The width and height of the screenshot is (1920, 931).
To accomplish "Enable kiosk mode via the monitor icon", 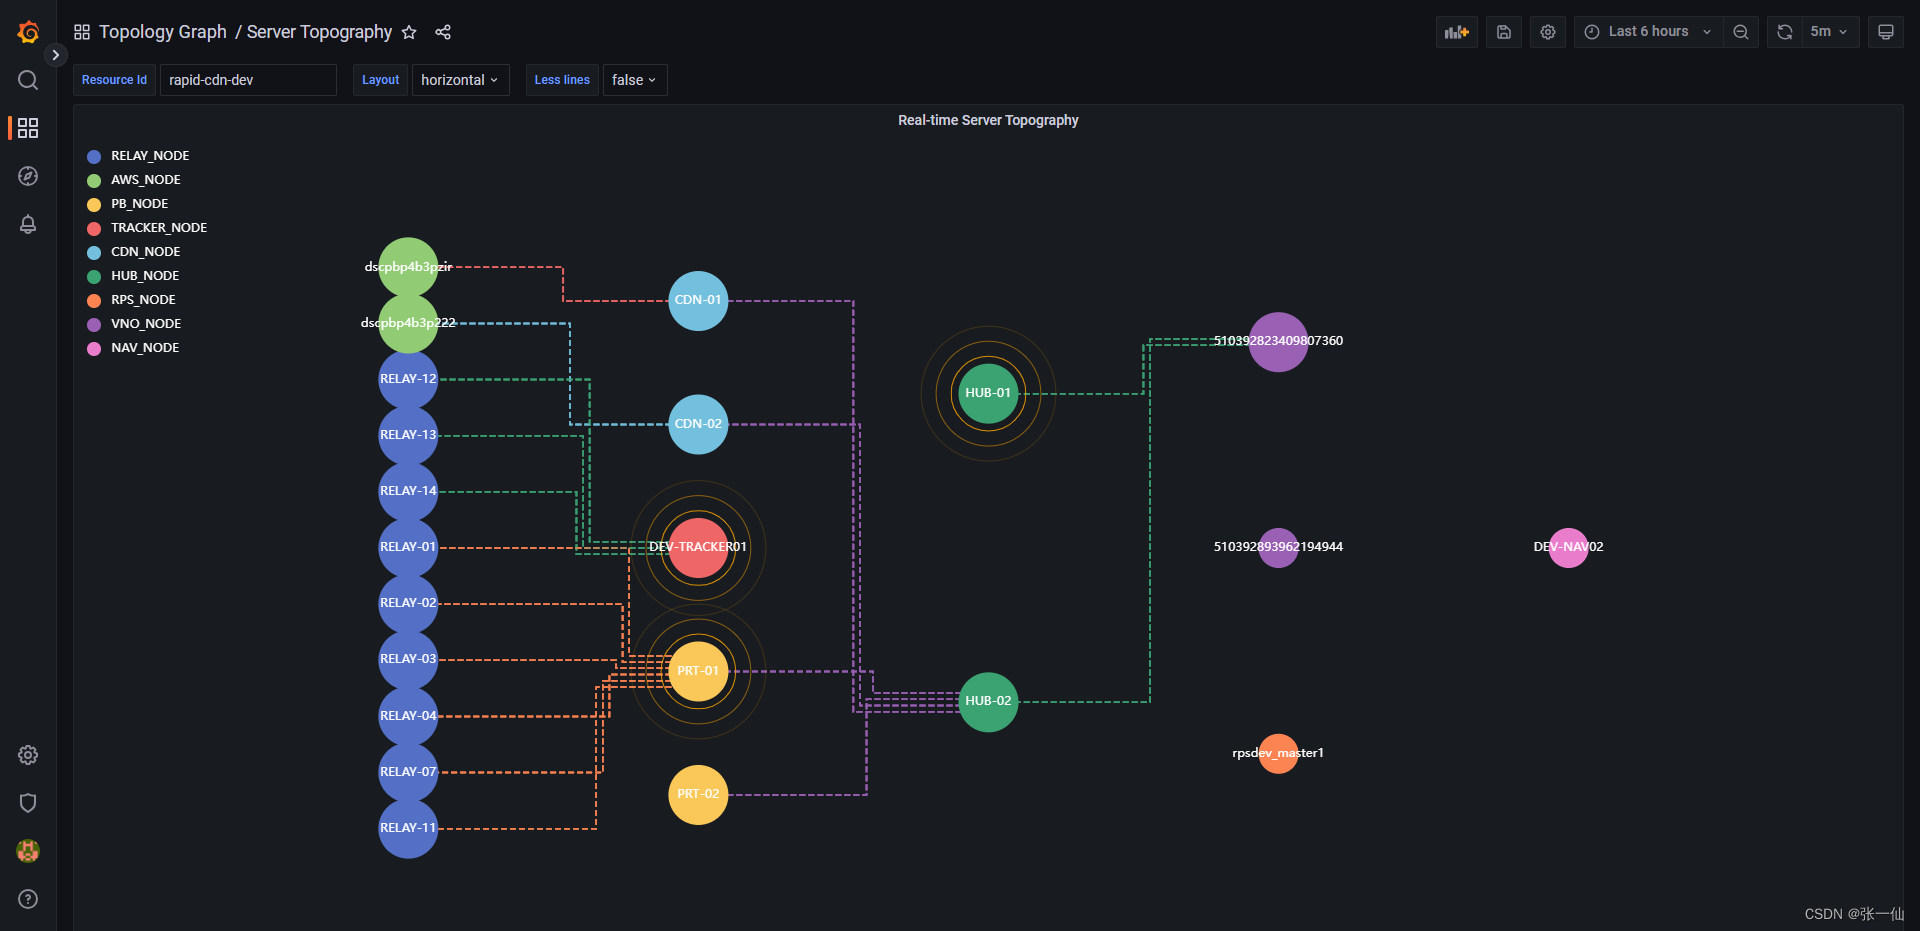I will point(1885,31).
